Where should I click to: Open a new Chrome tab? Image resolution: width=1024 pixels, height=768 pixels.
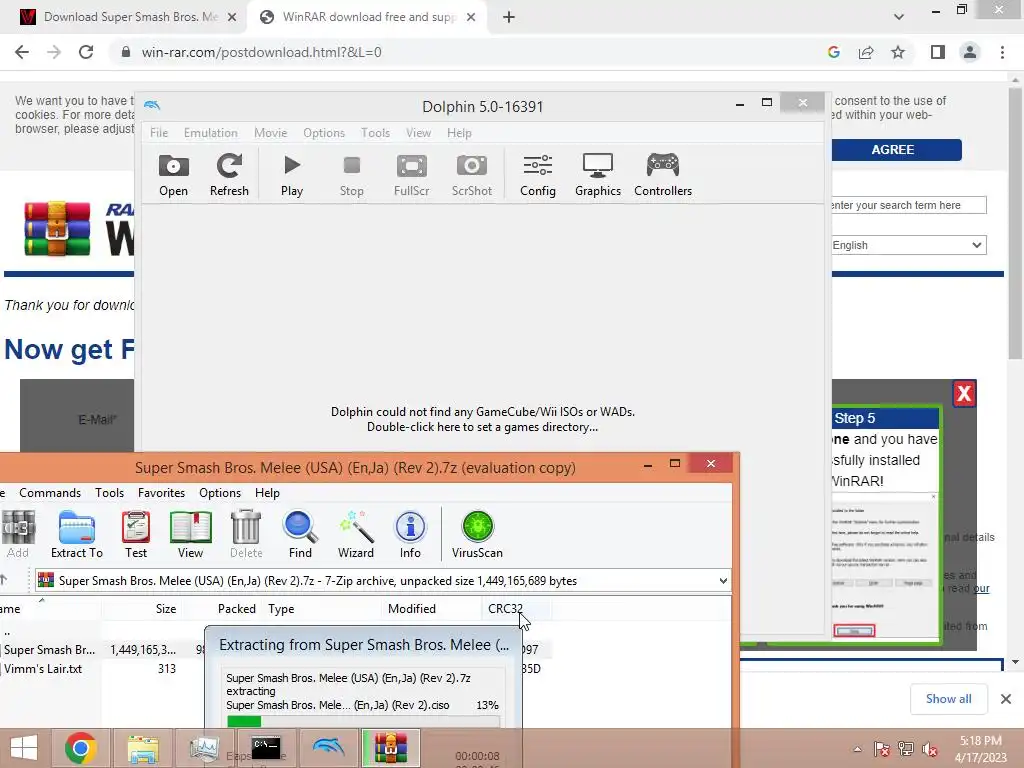(x=509, y=17)
